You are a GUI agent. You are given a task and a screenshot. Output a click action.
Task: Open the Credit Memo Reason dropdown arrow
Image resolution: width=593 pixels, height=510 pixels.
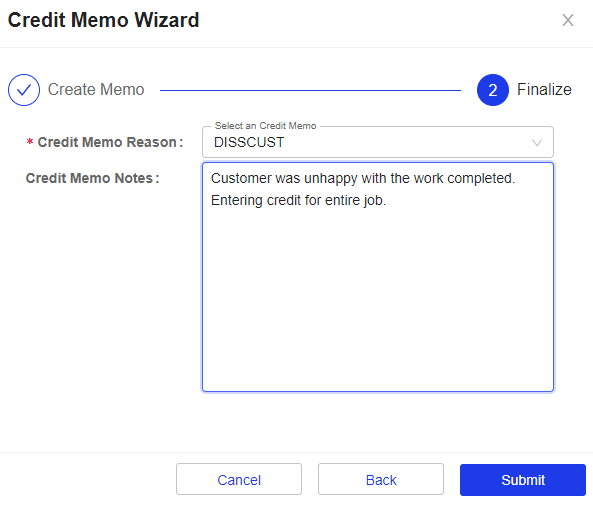537,143
